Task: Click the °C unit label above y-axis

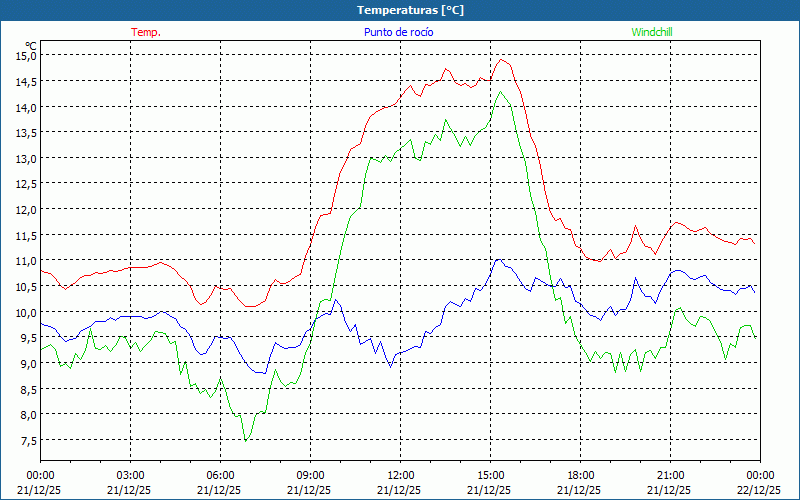Action: click(x=31, y=45)
